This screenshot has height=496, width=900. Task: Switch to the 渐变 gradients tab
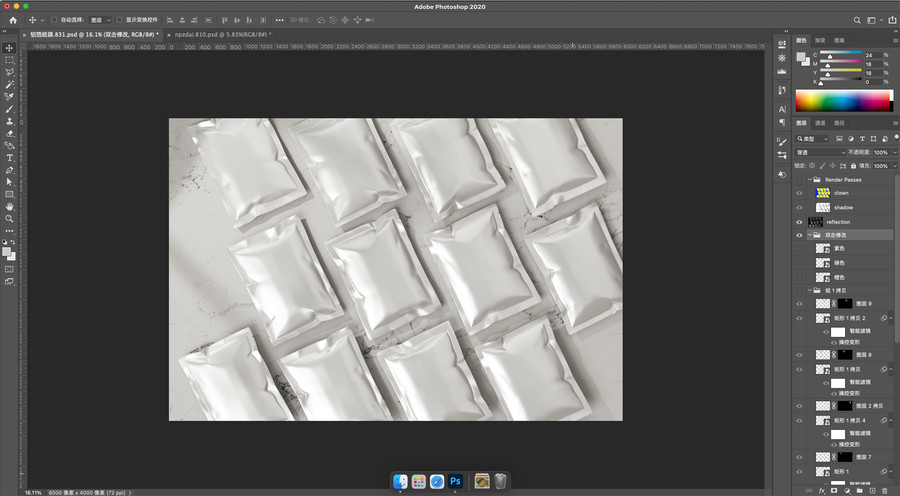click(820, 41)
